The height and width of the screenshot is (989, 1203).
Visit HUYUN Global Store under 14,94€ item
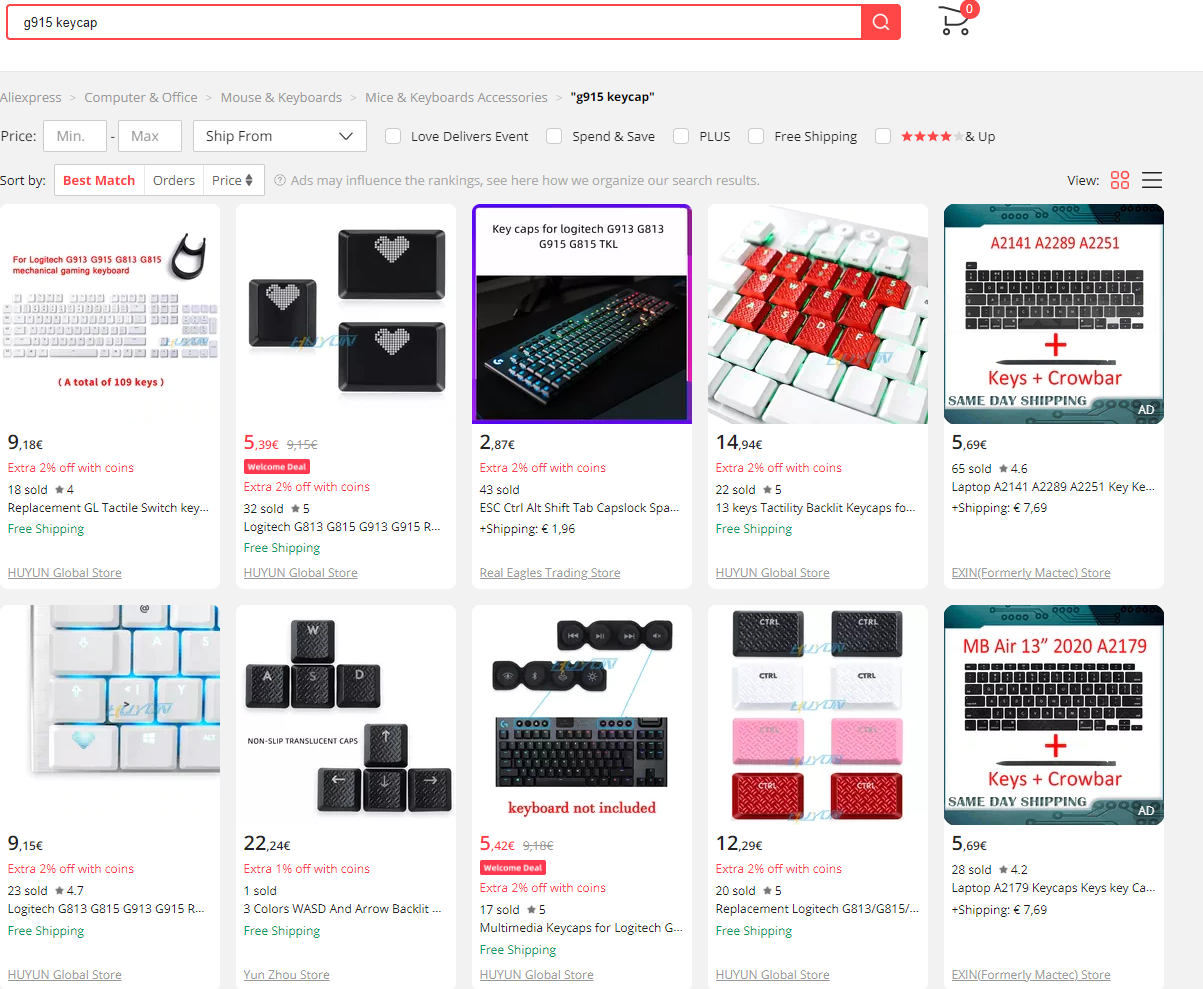click(x=773, y=573)
